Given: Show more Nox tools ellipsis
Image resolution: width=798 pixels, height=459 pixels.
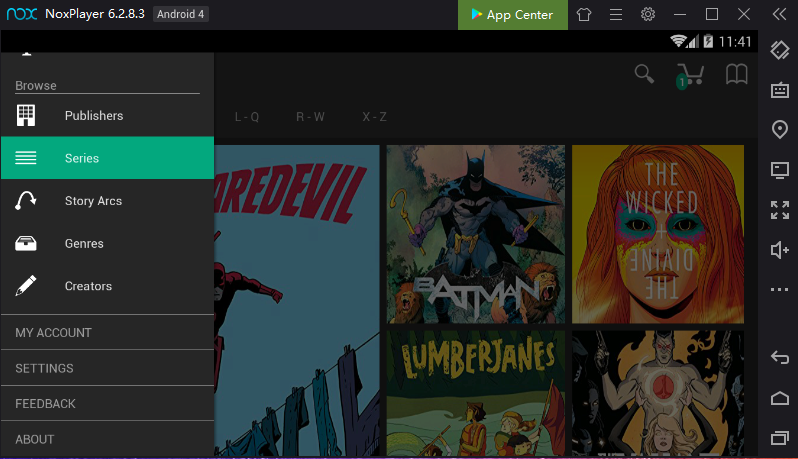Looking at the screenshot, I should (x=779, y=290).
